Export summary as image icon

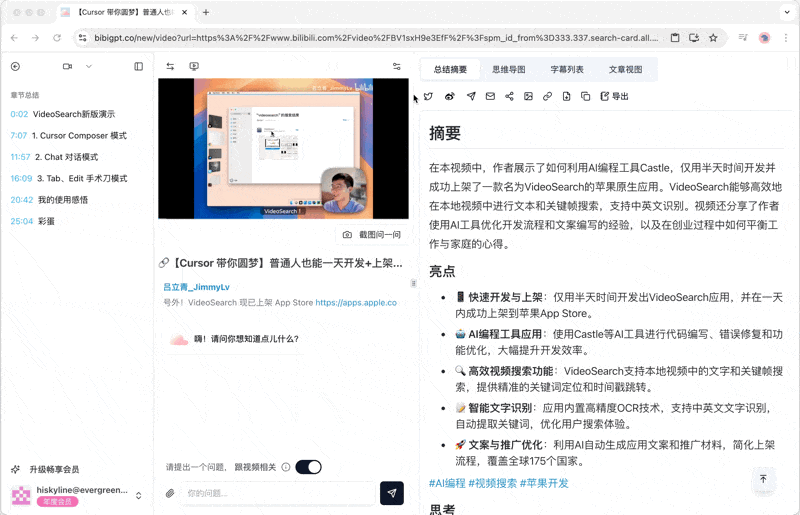click(x=529, y=96)
